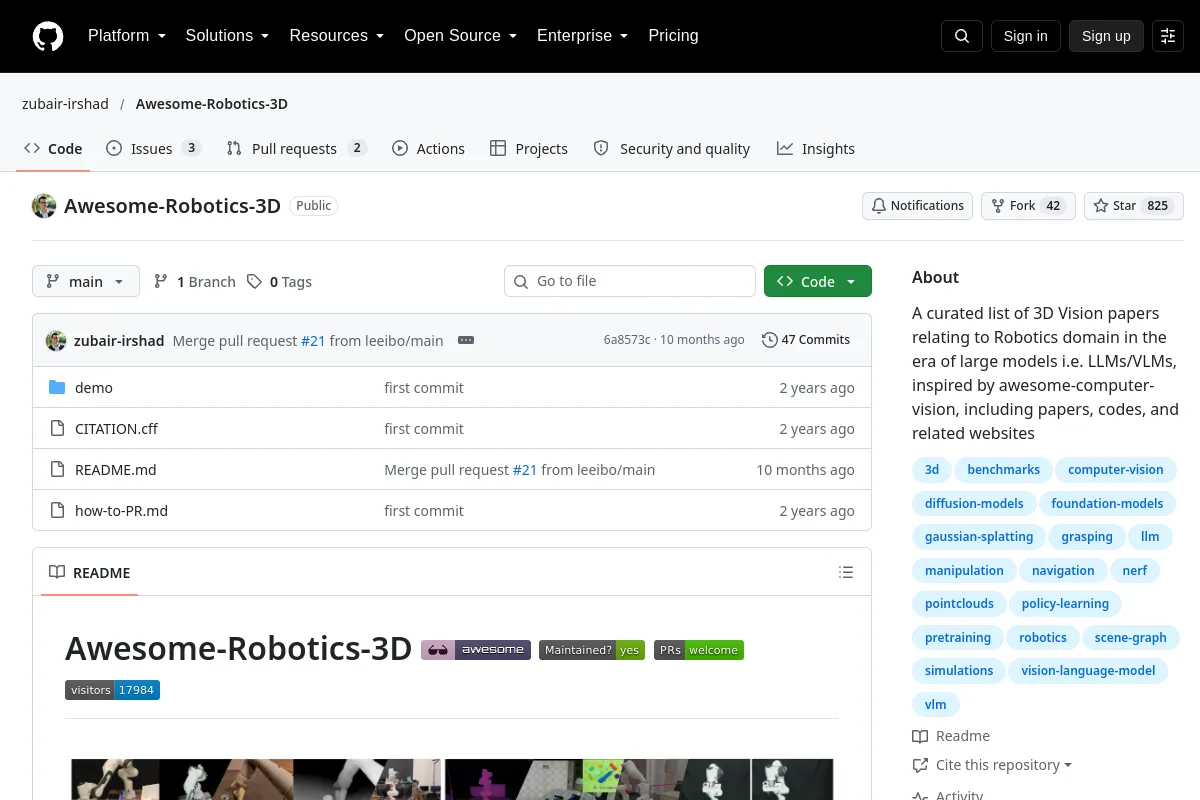1200x800 pixels.
Task: Click the search magnifier icon
Action: click(x=962, y=36)
